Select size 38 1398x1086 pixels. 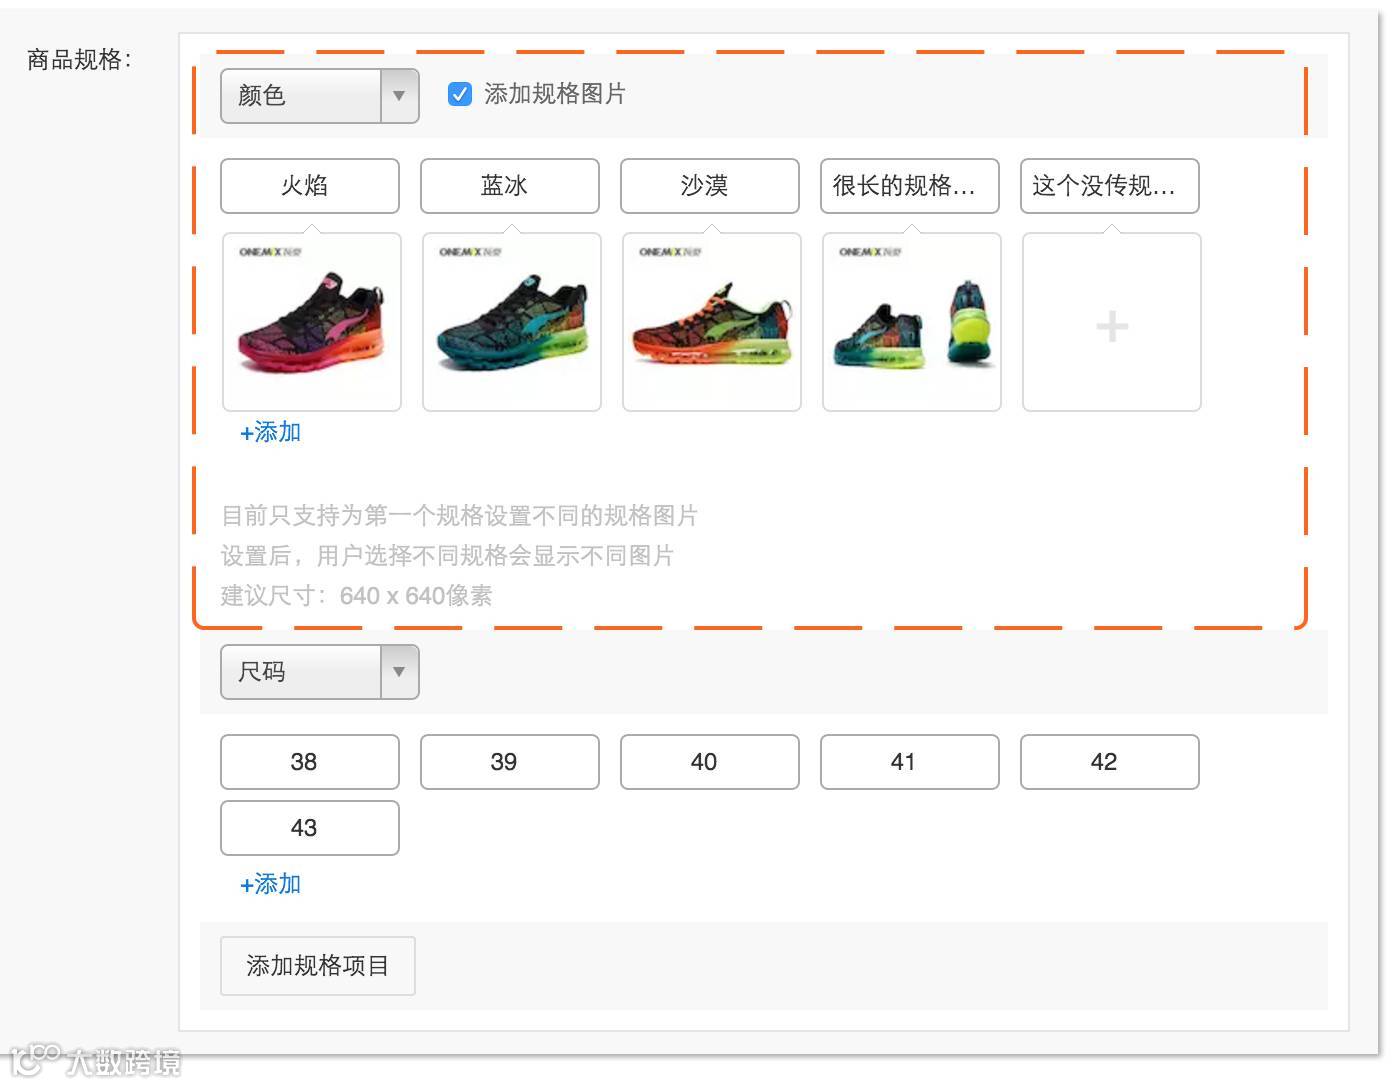[310, 762]
